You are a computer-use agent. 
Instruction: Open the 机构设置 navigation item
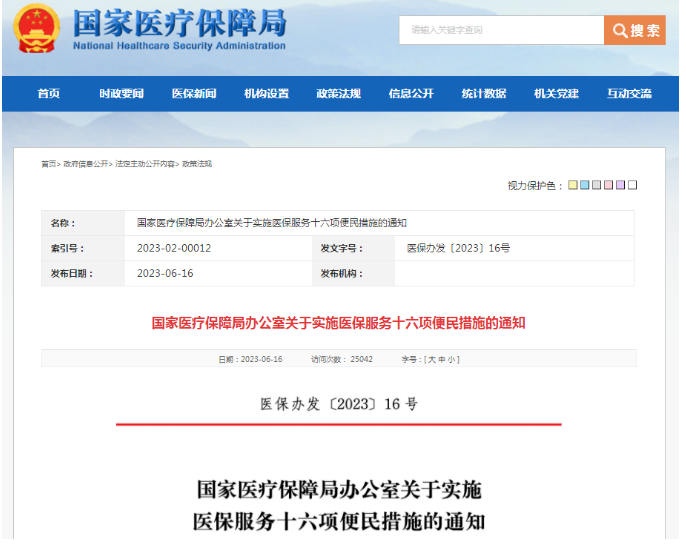[266, 94]
